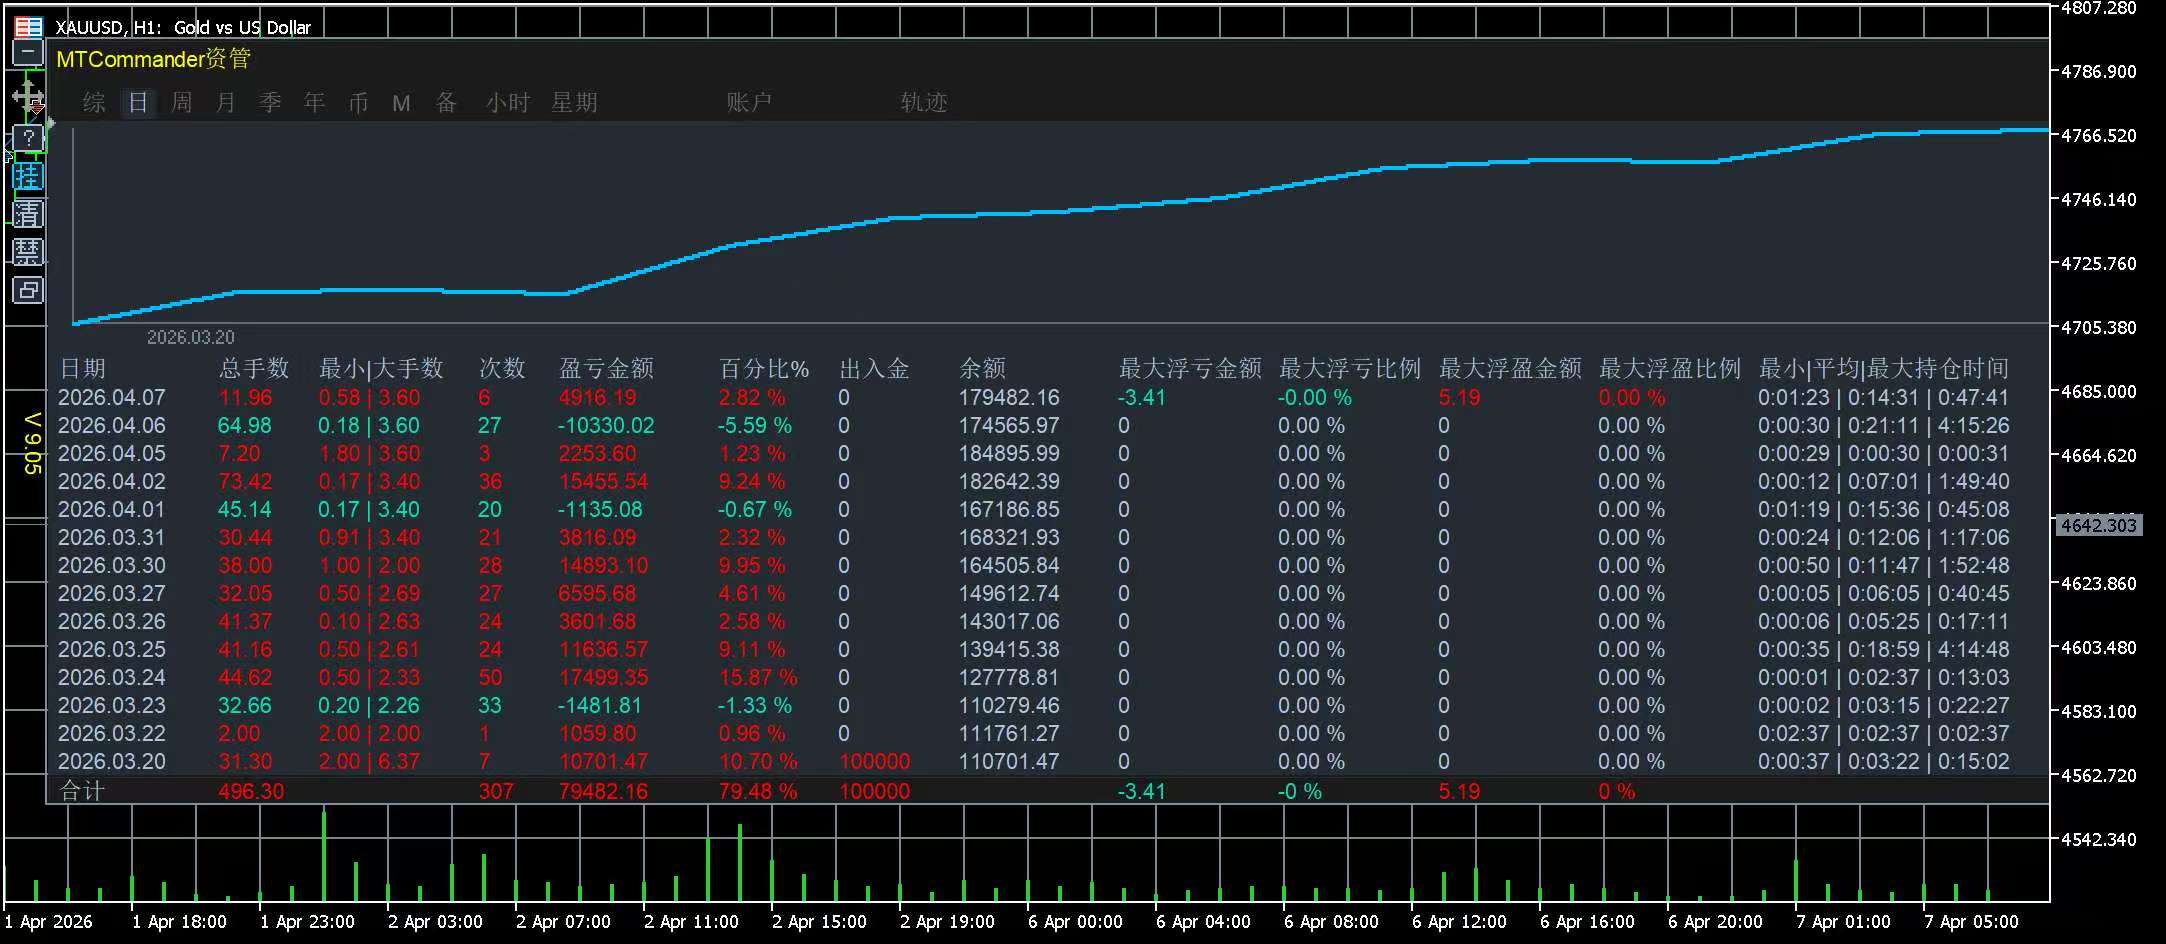Select the 星期 weekday tab

click(574, 102)
